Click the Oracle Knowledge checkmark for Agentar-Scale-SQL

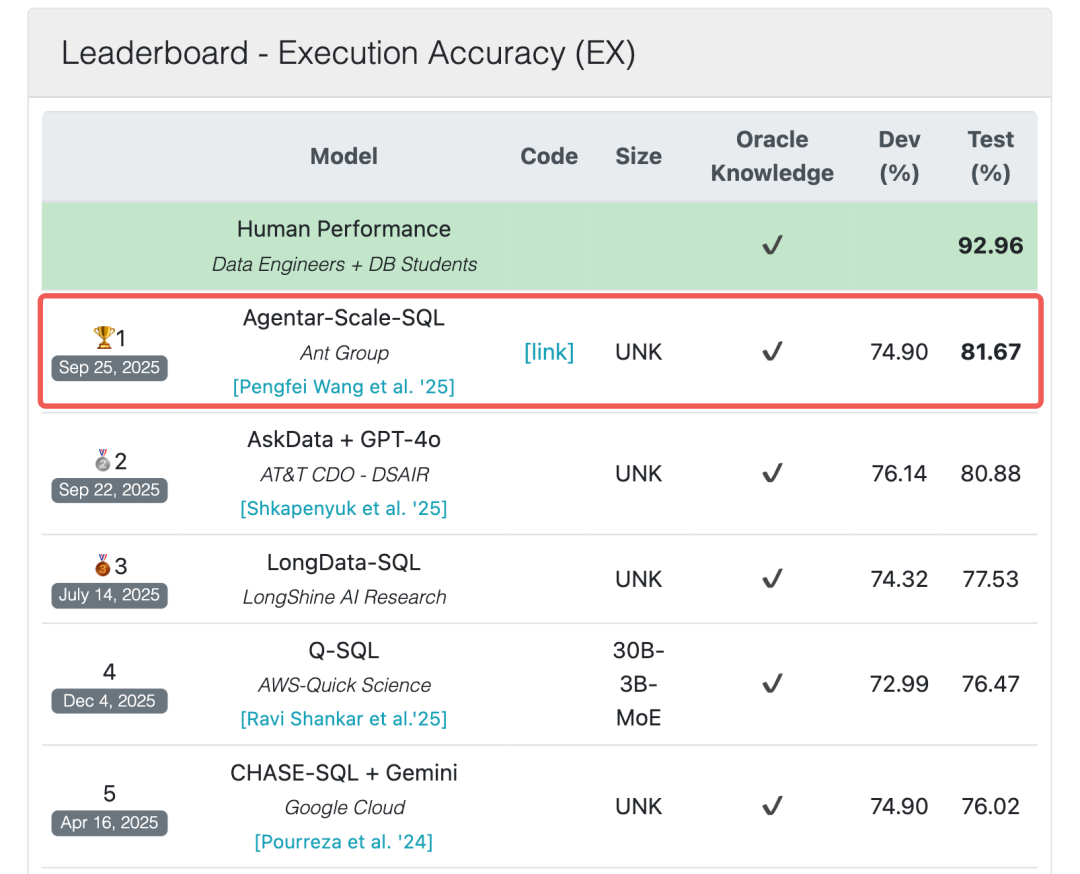[771, 352]
